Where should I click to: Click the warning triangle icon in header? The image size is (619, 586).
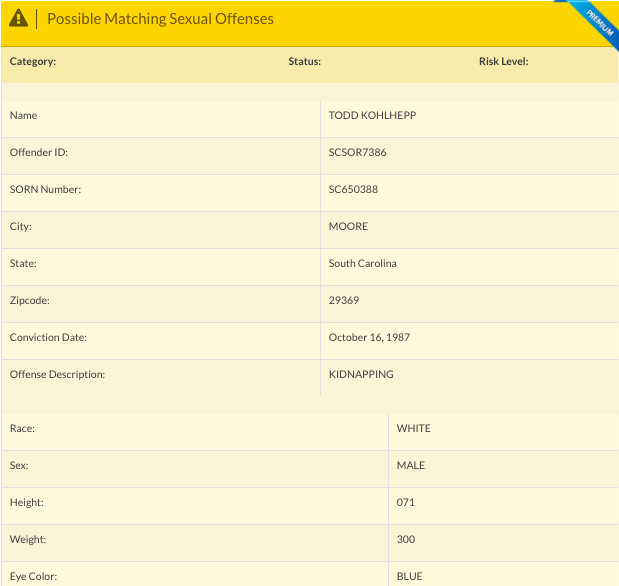coord(18,19)
